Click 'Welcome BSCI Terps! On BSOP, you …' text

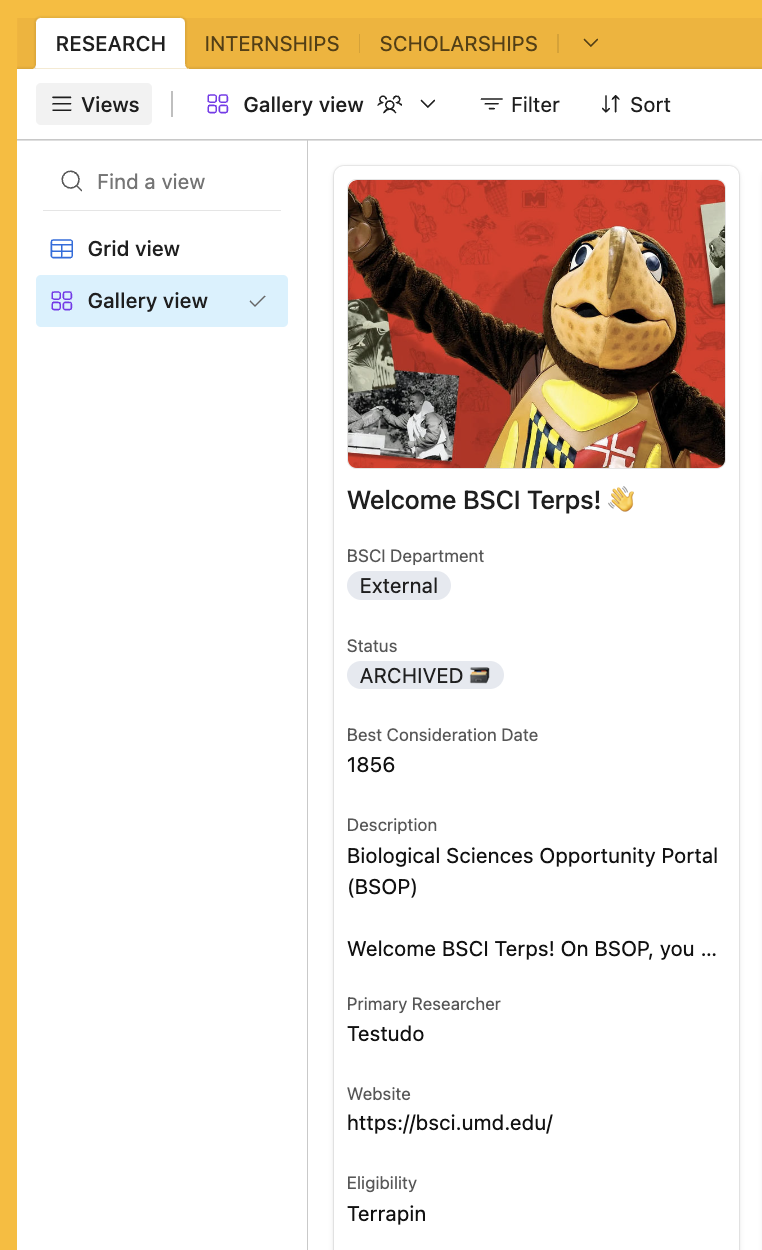532,949
